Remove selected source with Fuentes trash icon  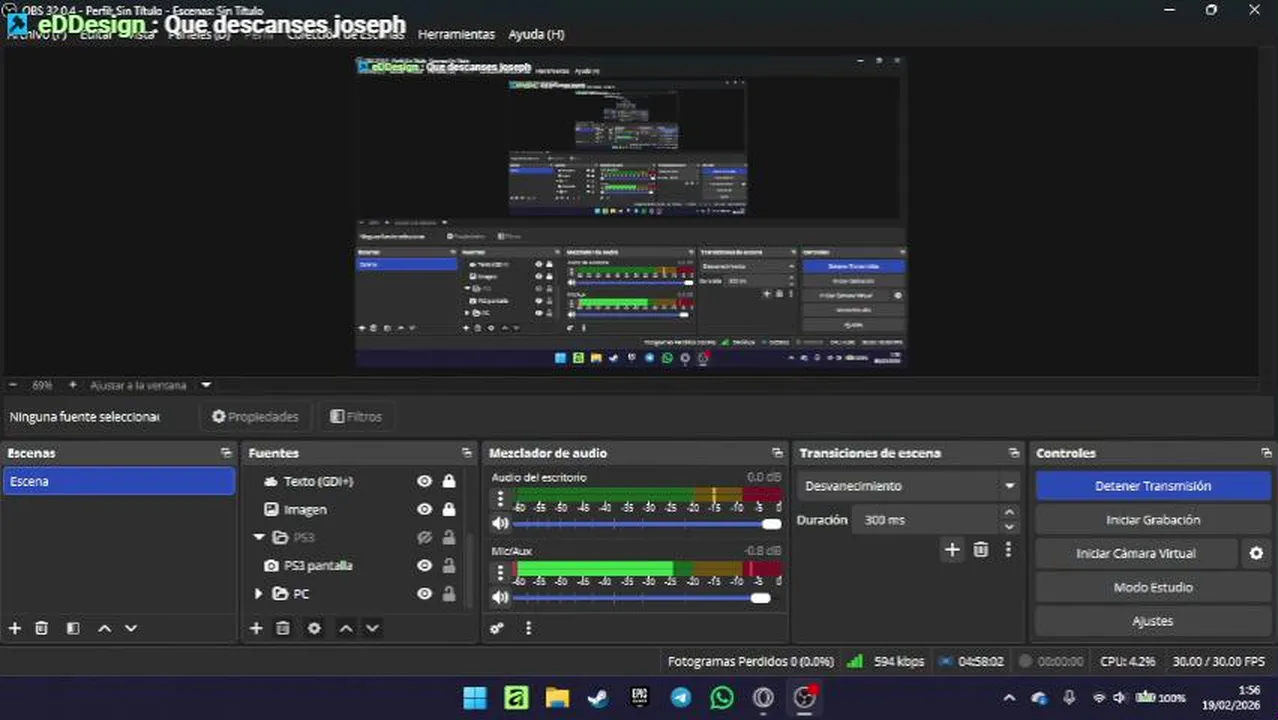(x=283, y=628)
